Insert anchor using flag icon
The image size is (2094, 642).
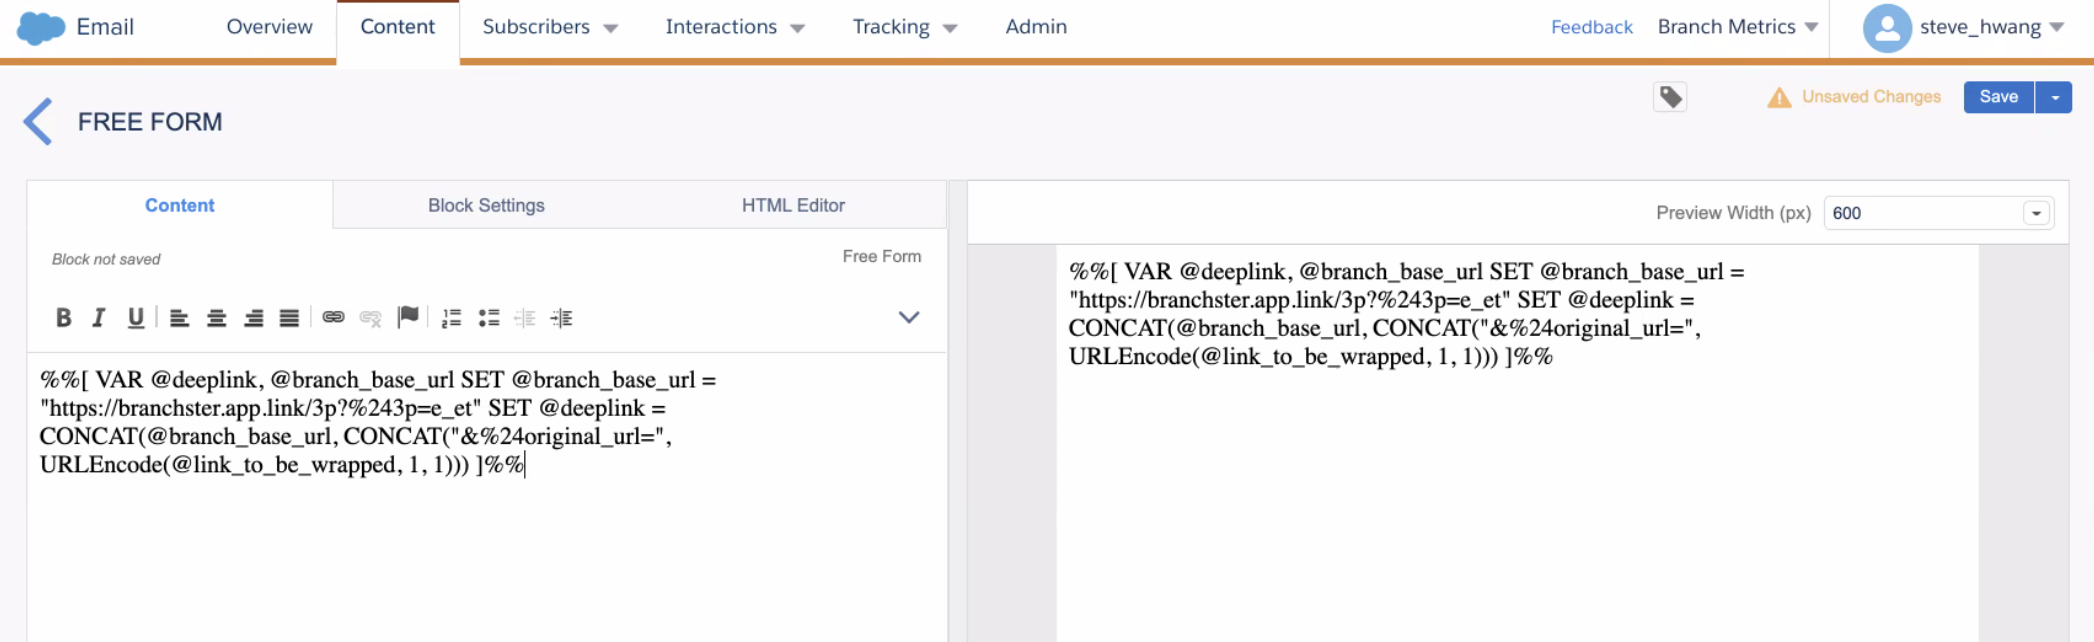408,317
